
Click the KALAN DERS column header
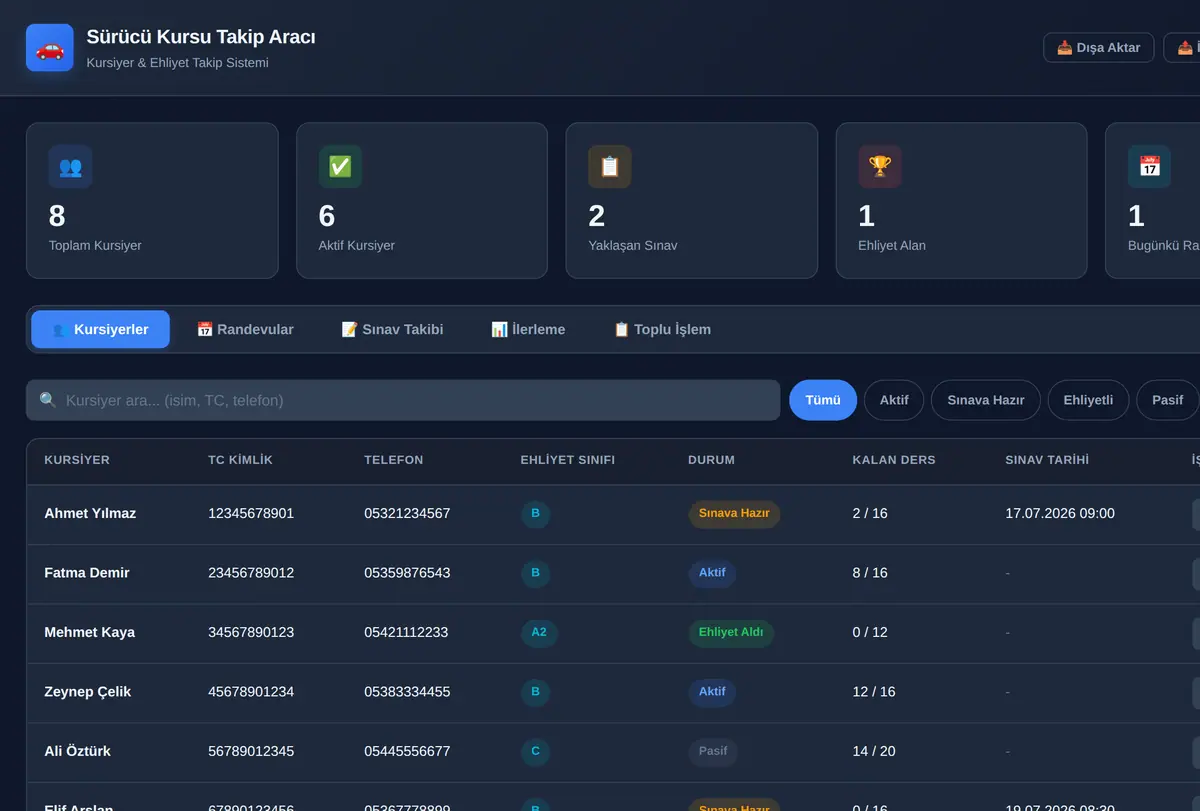894,461
